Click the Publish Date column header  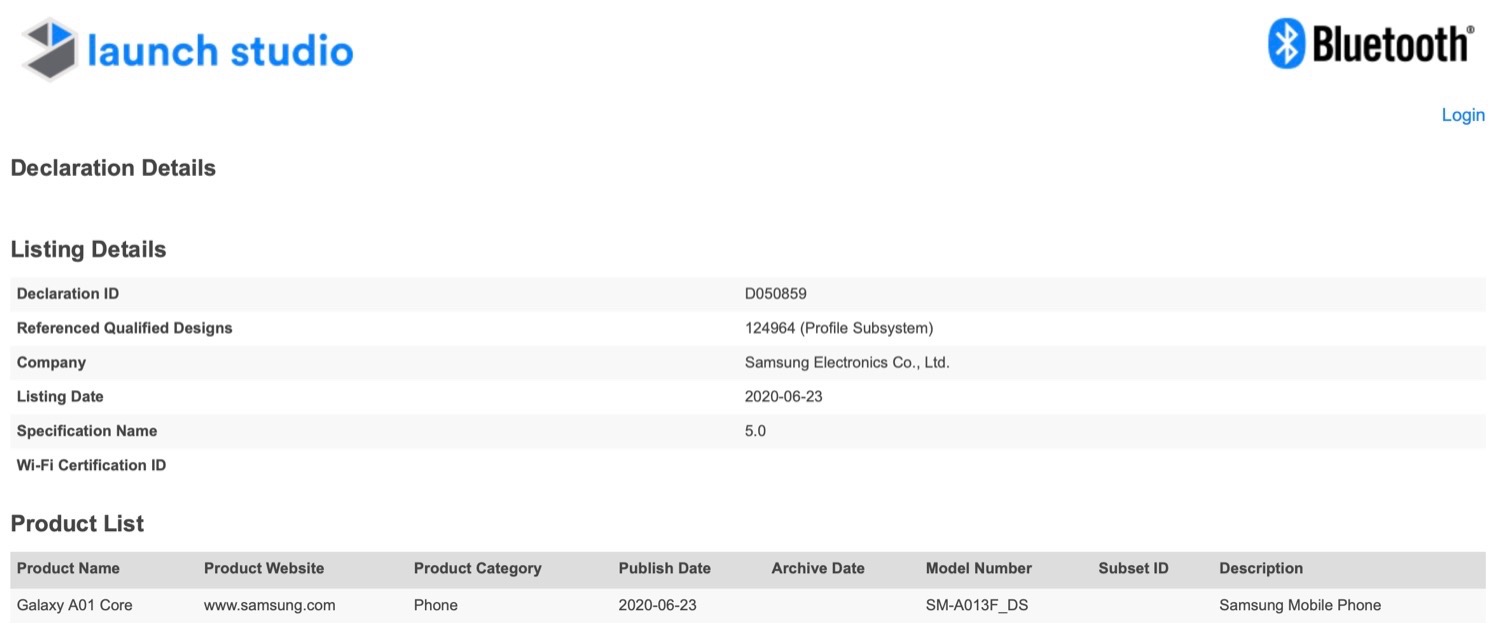tap(664, 568)
